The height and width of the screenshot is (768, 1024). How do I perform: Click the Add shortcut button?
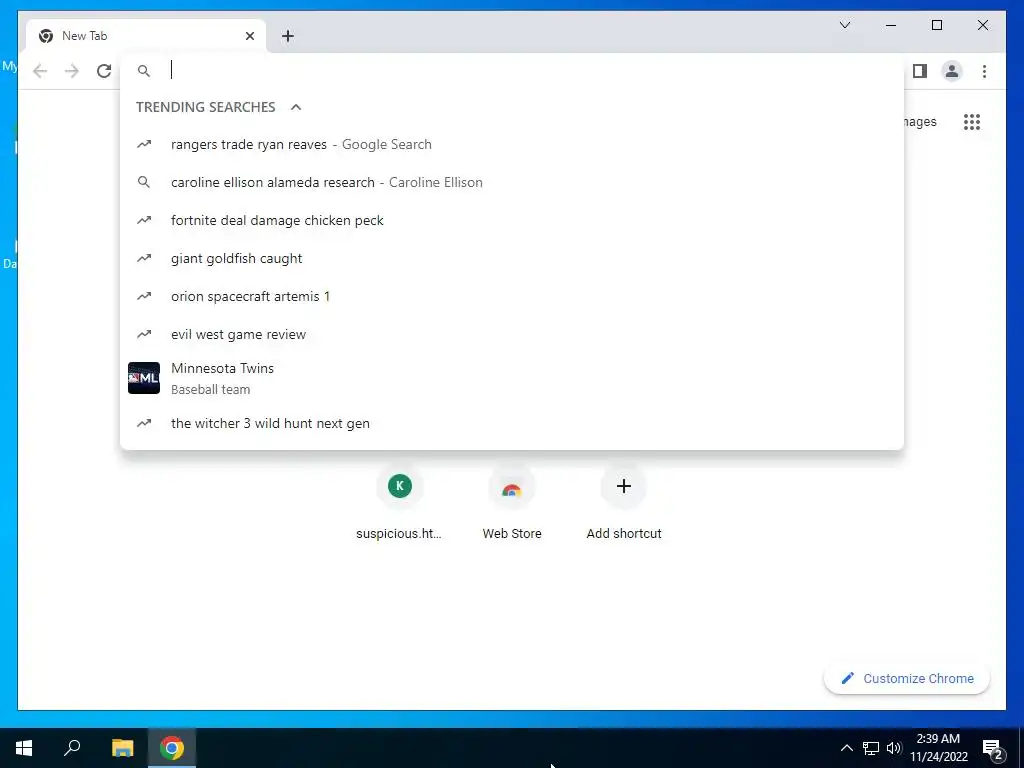pos(624,503)
